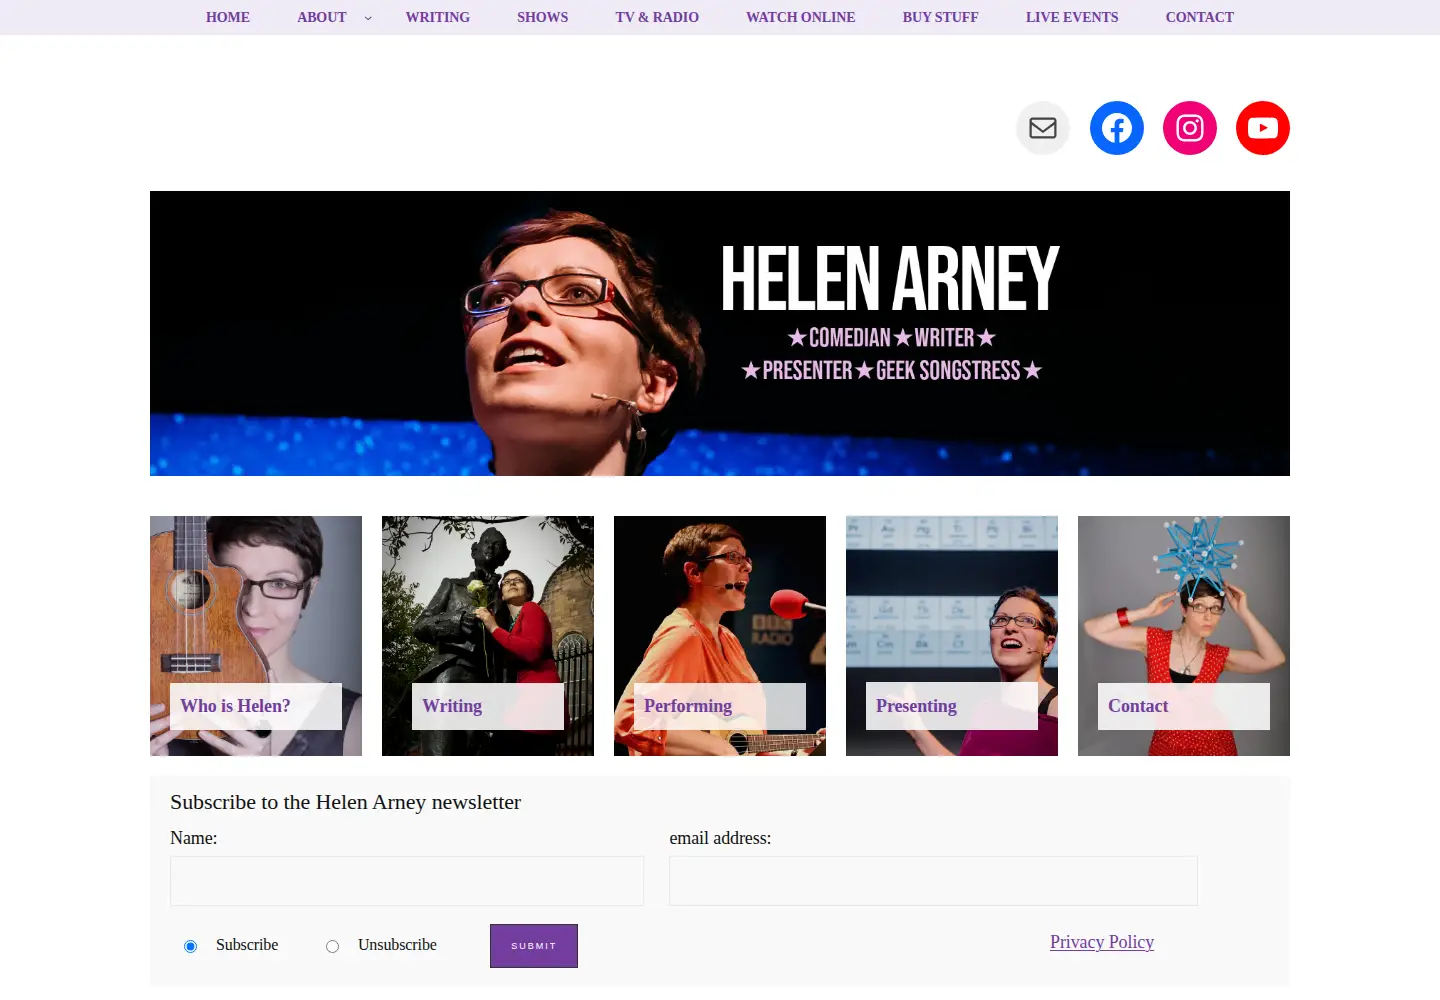
Task: Focus the email address input field
Action: pyautogui.click(x=933, y=881)
